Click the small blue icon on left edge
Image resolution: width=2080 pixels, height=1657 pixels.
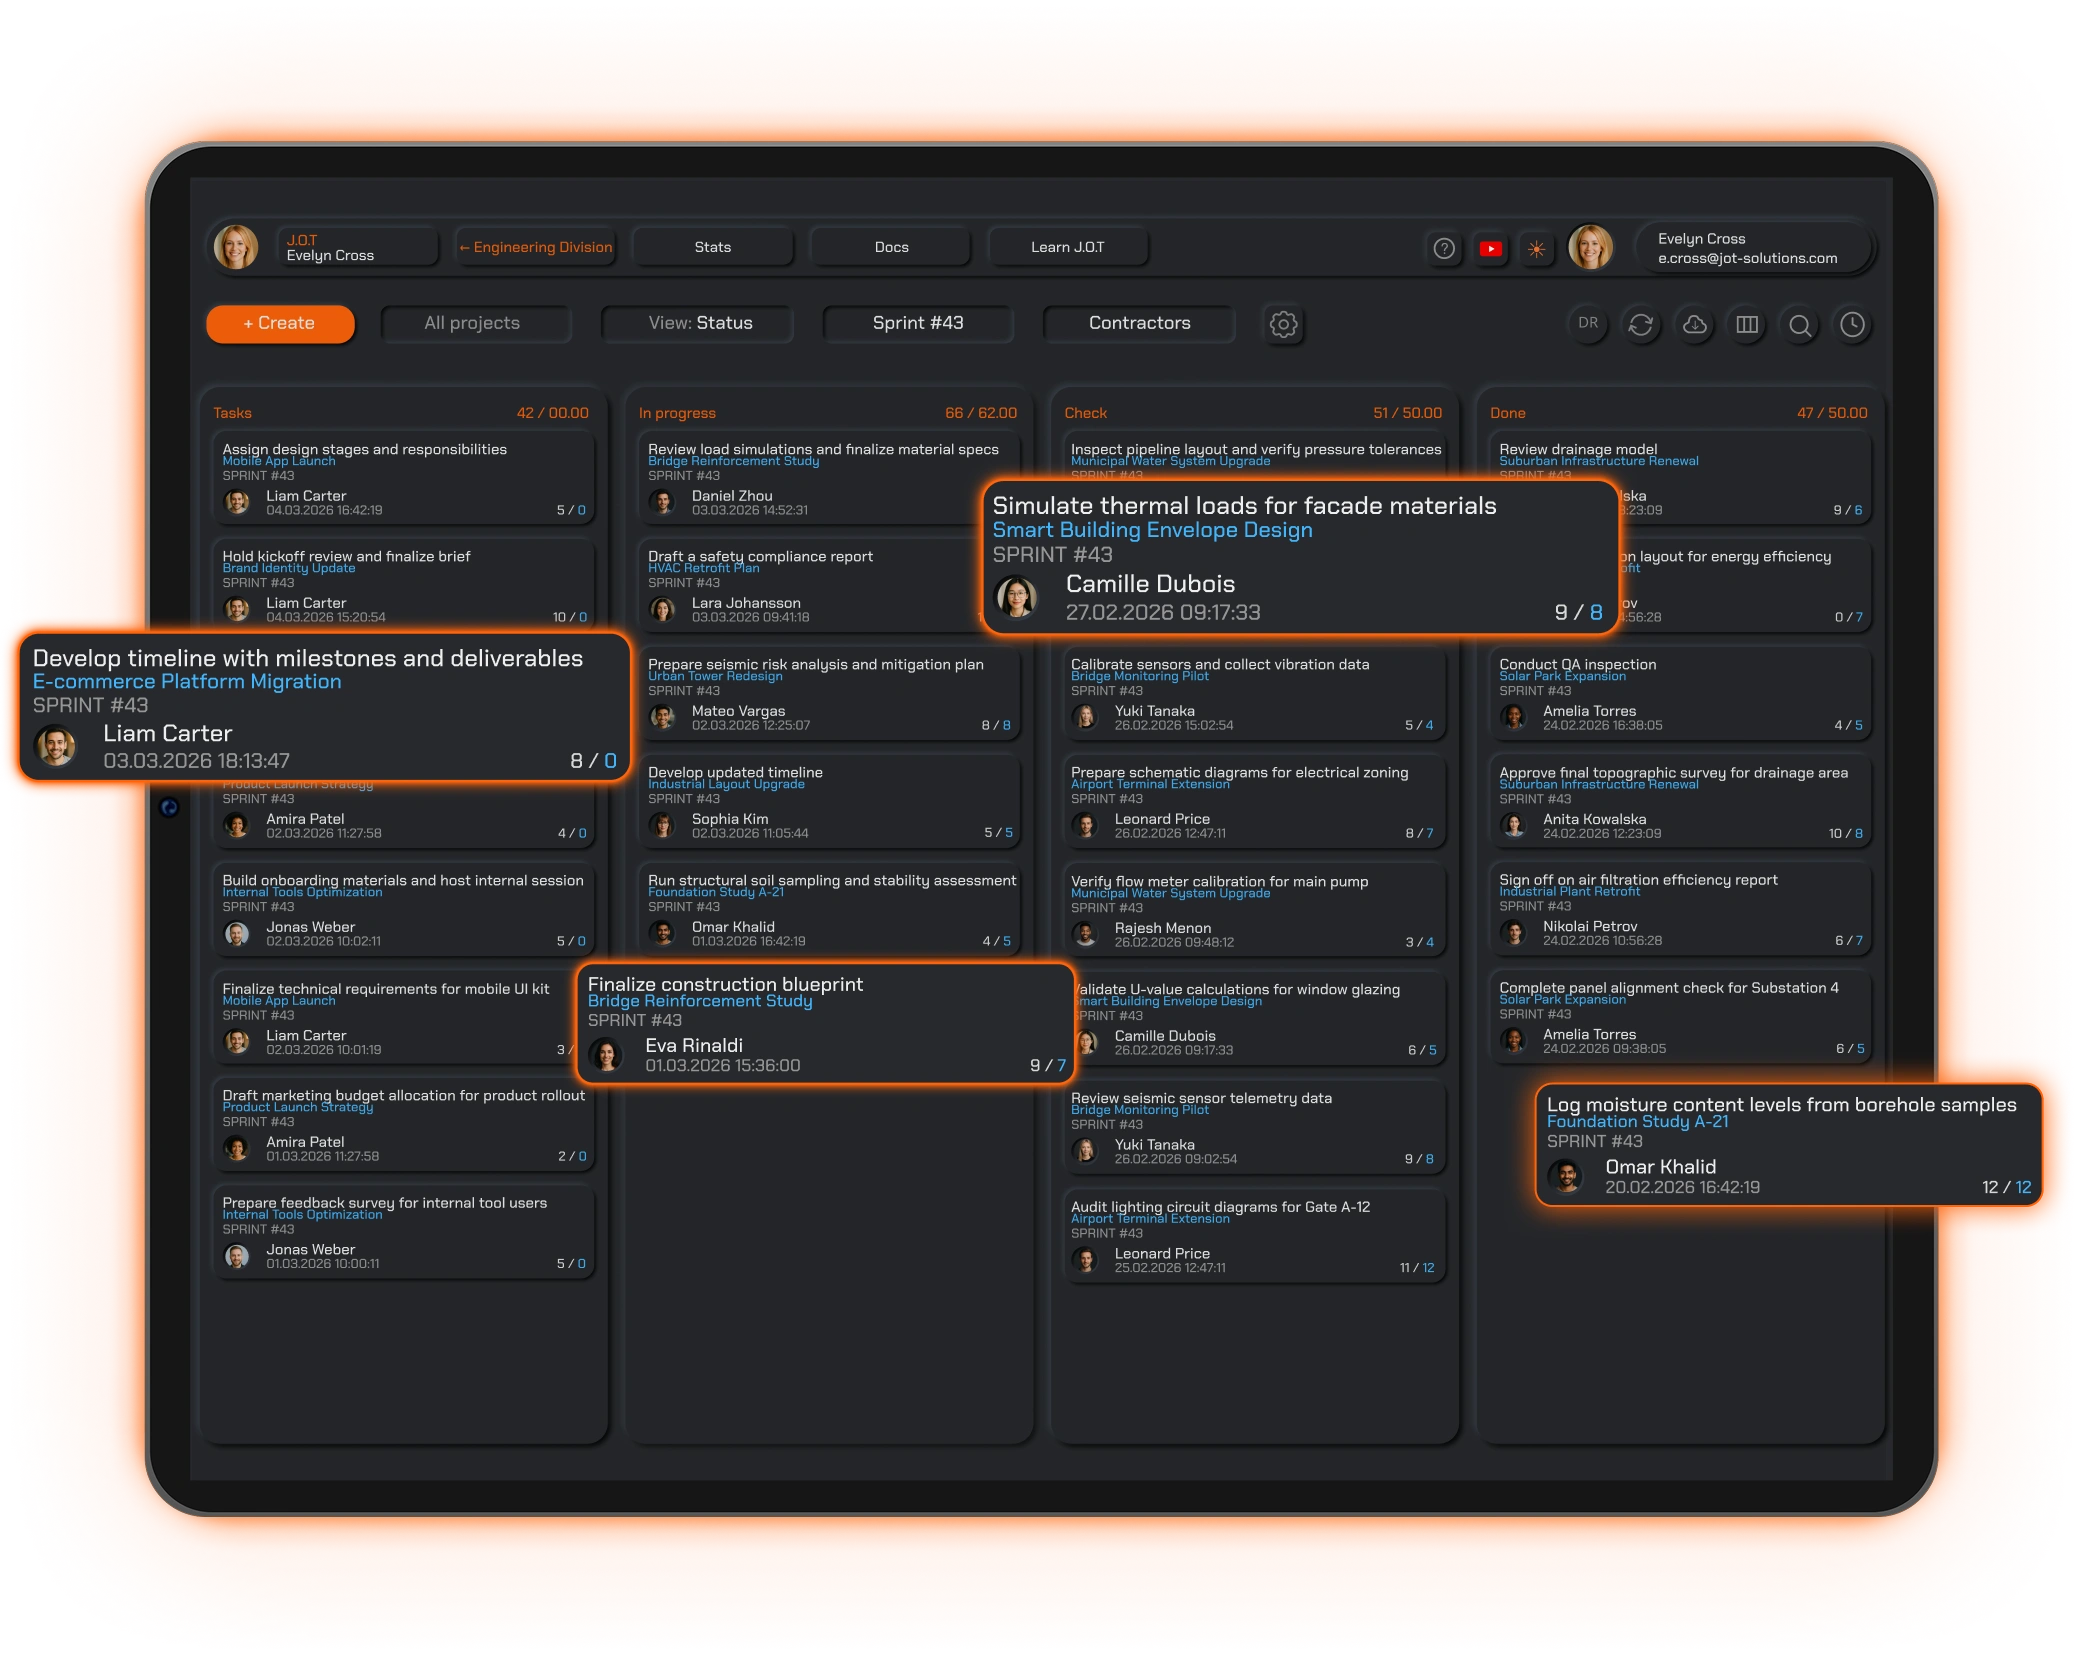click(x=169, y=807)
